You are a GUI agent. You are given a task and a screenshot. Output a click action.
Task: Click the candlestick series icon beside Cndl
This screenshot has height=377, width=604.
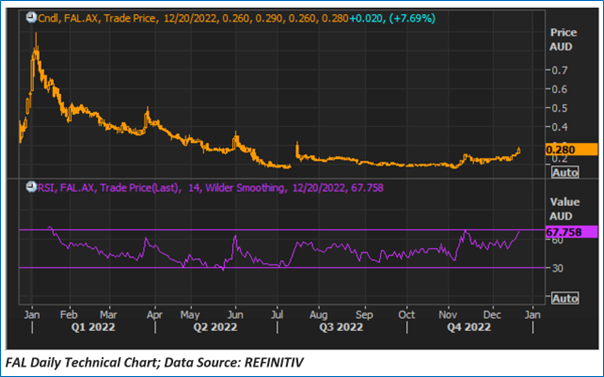click(x=31, y=18)
